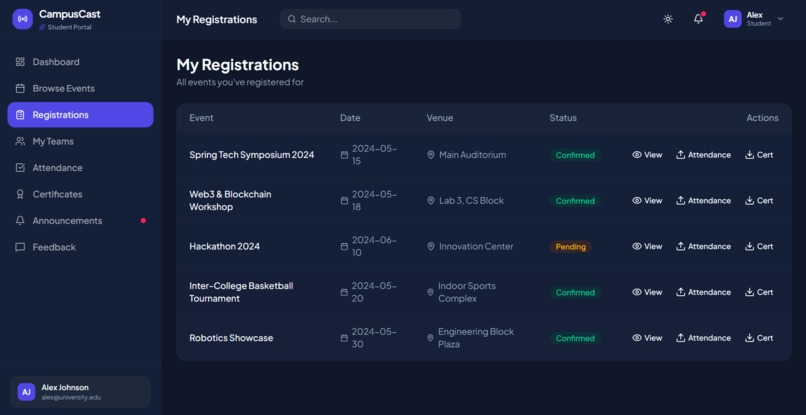Click the Lab 3, CS Block venue
The image size is (806, 415).
(x=465, y=201)
